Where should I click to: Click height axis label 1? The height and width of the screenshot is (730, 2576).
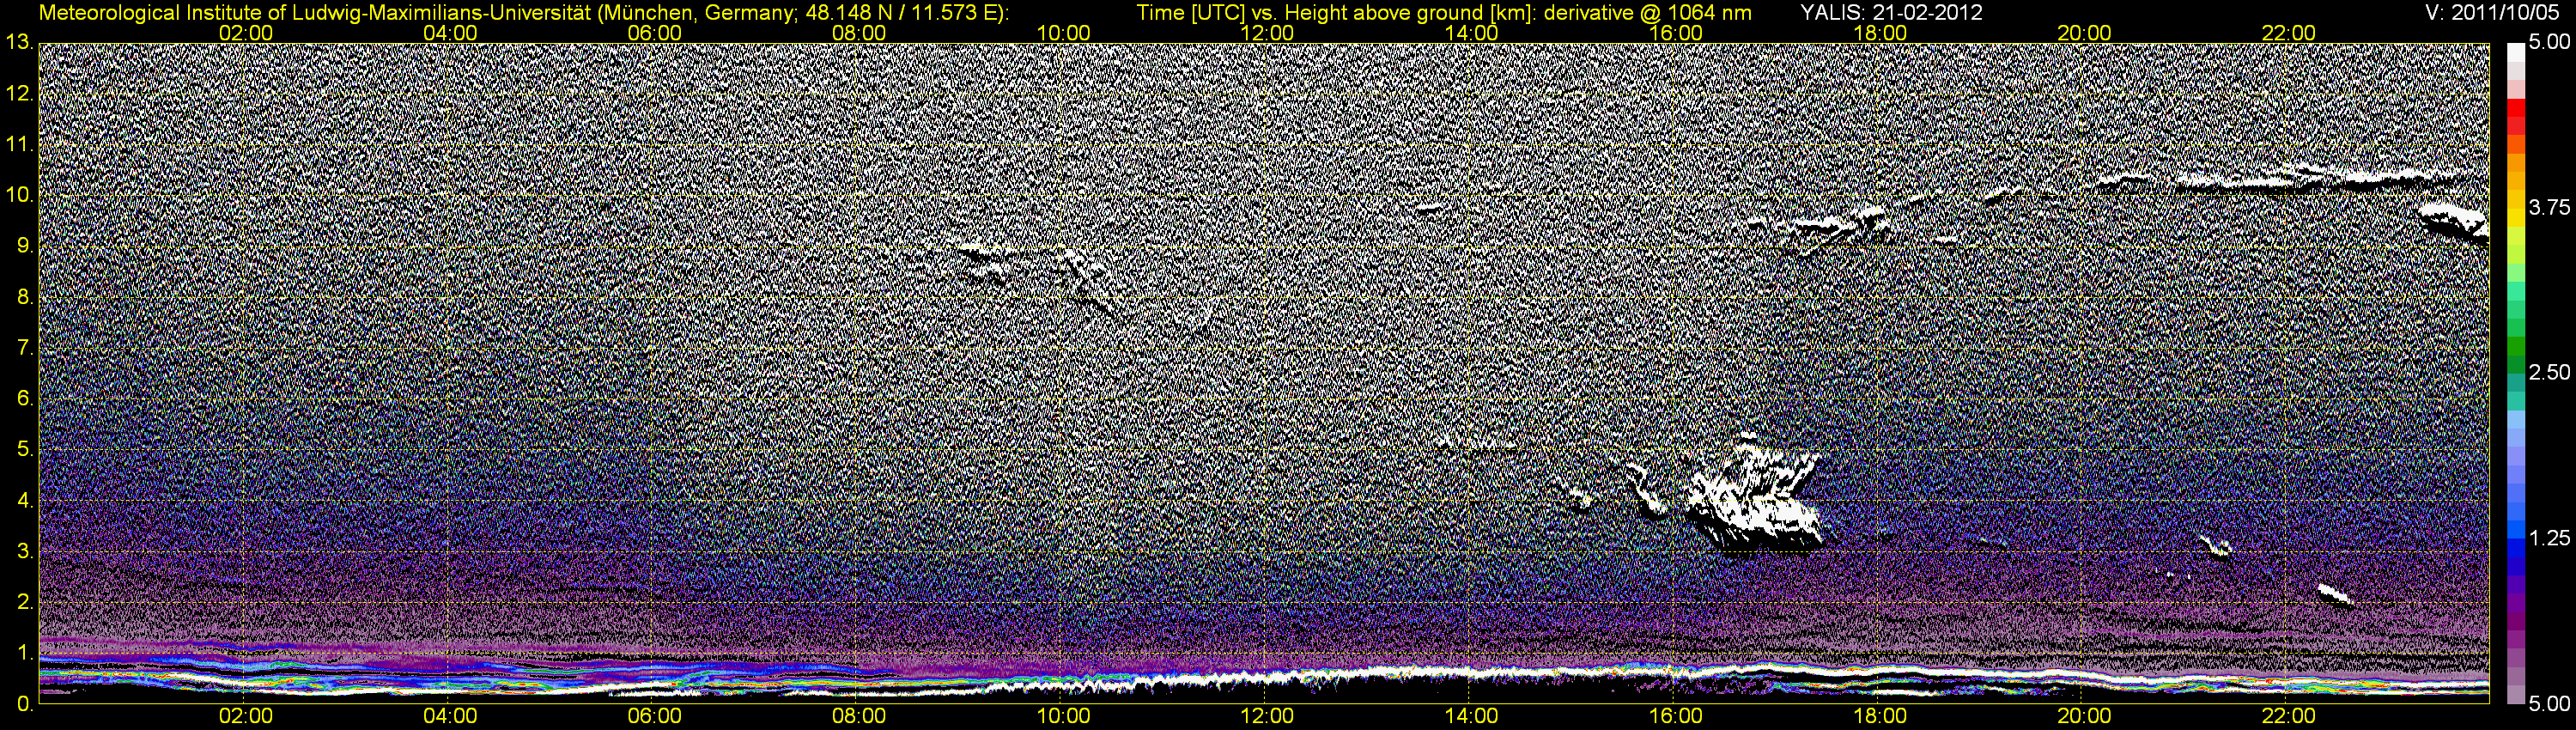tap(24, 654)
